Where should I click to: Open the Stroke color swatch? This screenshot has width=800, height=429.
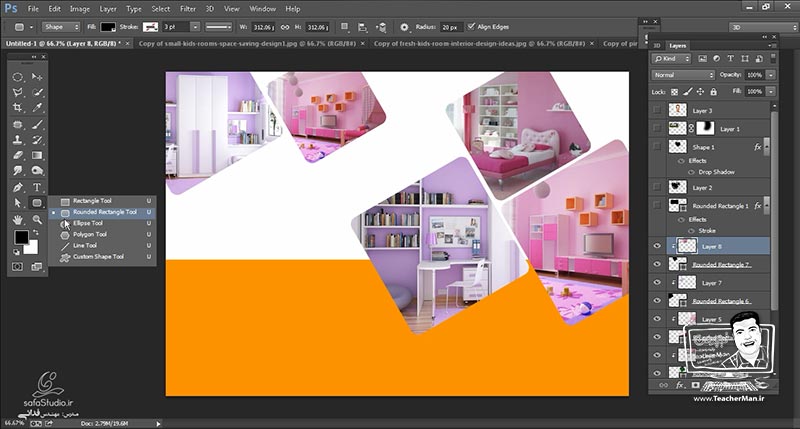150,27
